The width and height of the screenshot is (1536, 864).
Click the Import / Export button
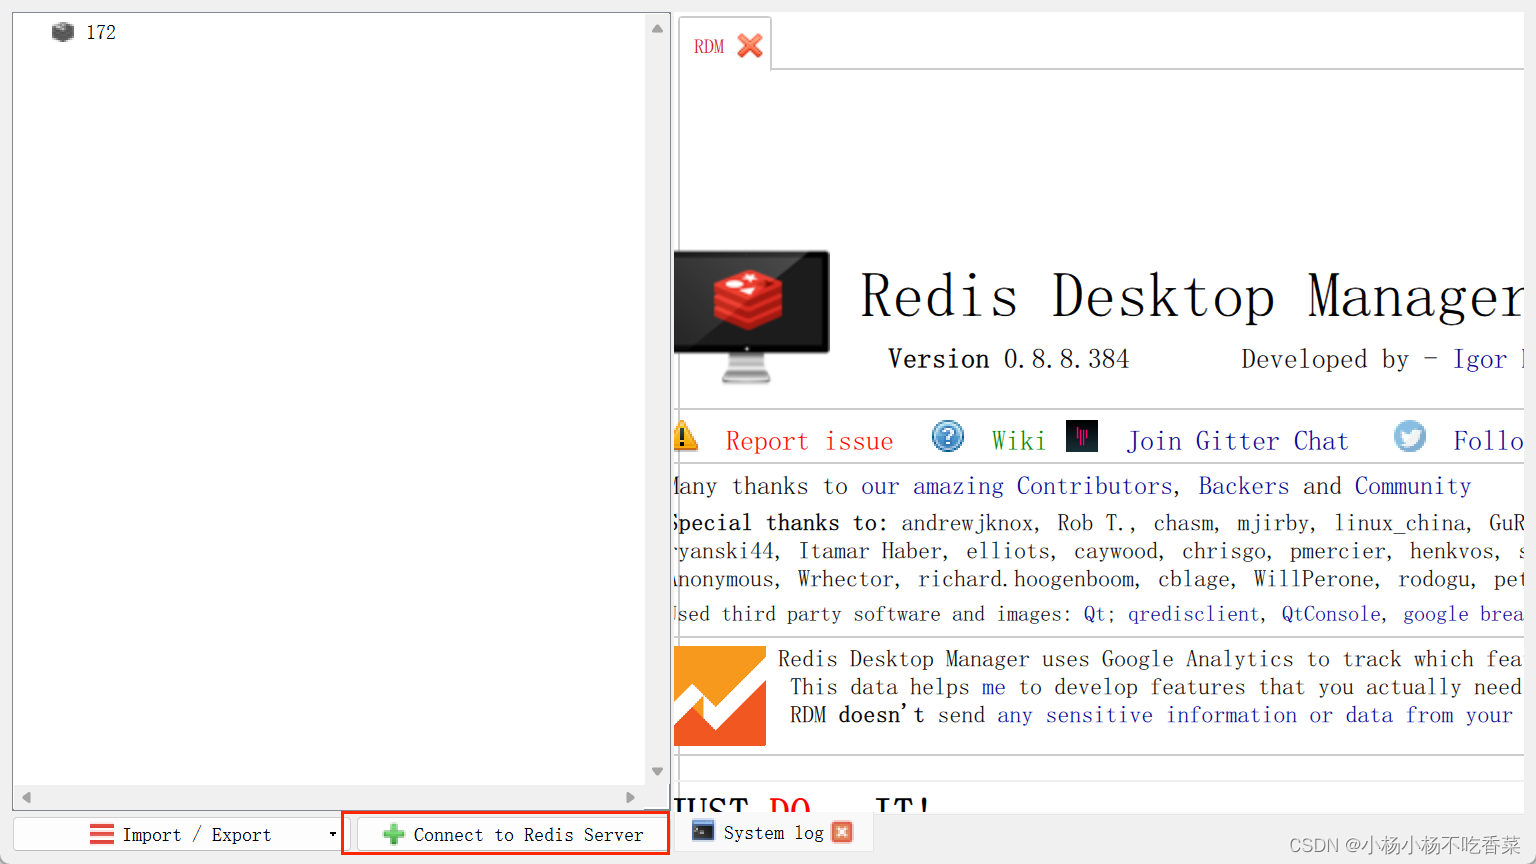177,834
